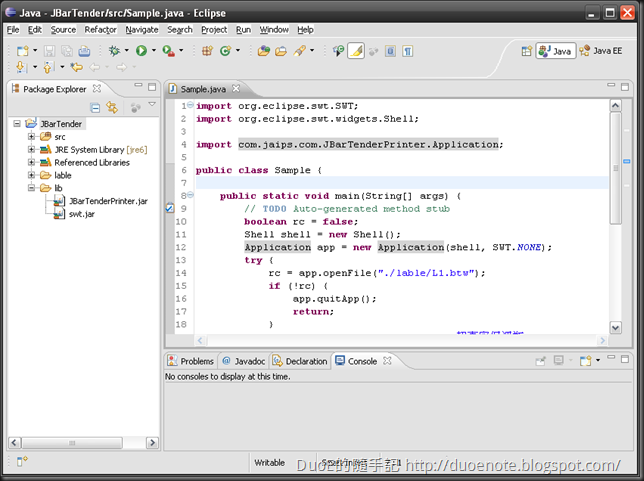The height and width of the screenshot is (481, 644).
Task: Open the Refactor menu
Action: point(100,30)
